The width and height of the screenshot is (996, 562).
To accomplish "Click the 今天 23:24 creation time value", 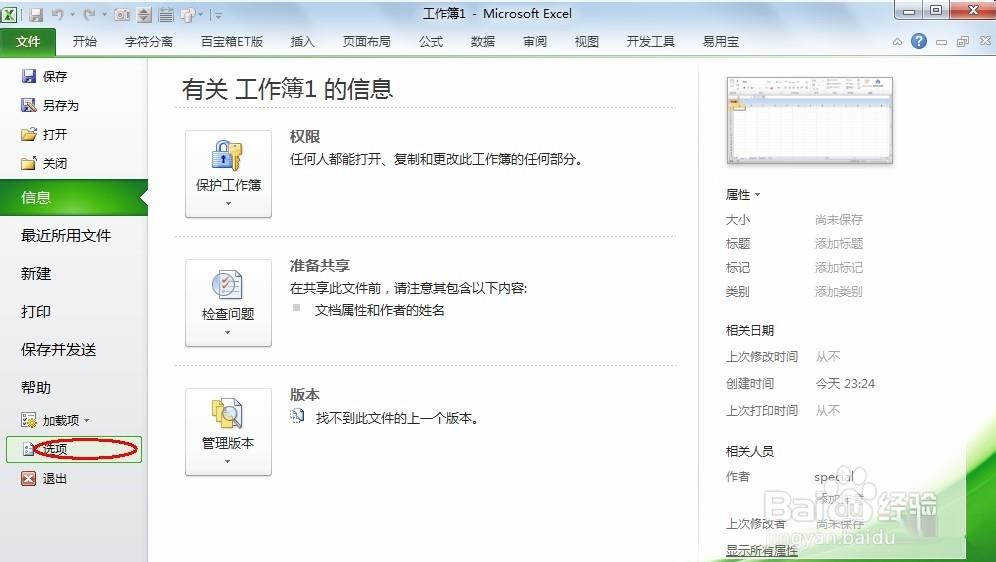I will pyautogui.click(x=845, y=384).
